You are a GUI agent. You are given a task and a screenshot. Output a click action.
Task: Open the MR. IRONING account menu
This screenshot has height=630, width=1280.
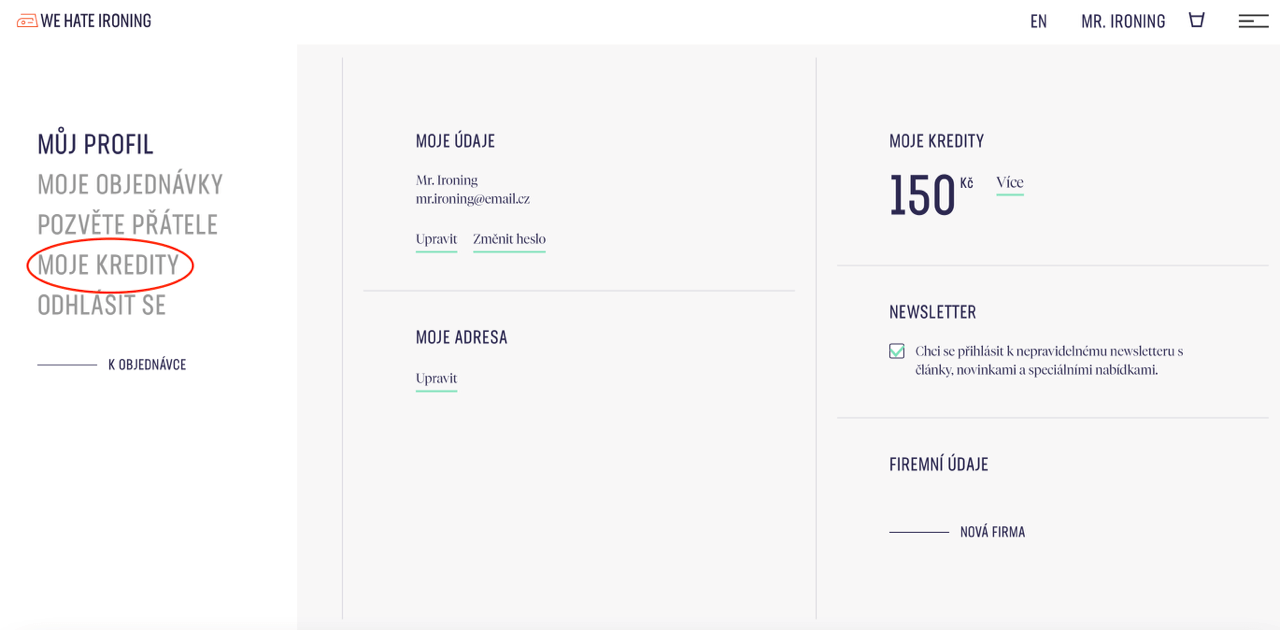[1123, 21]
